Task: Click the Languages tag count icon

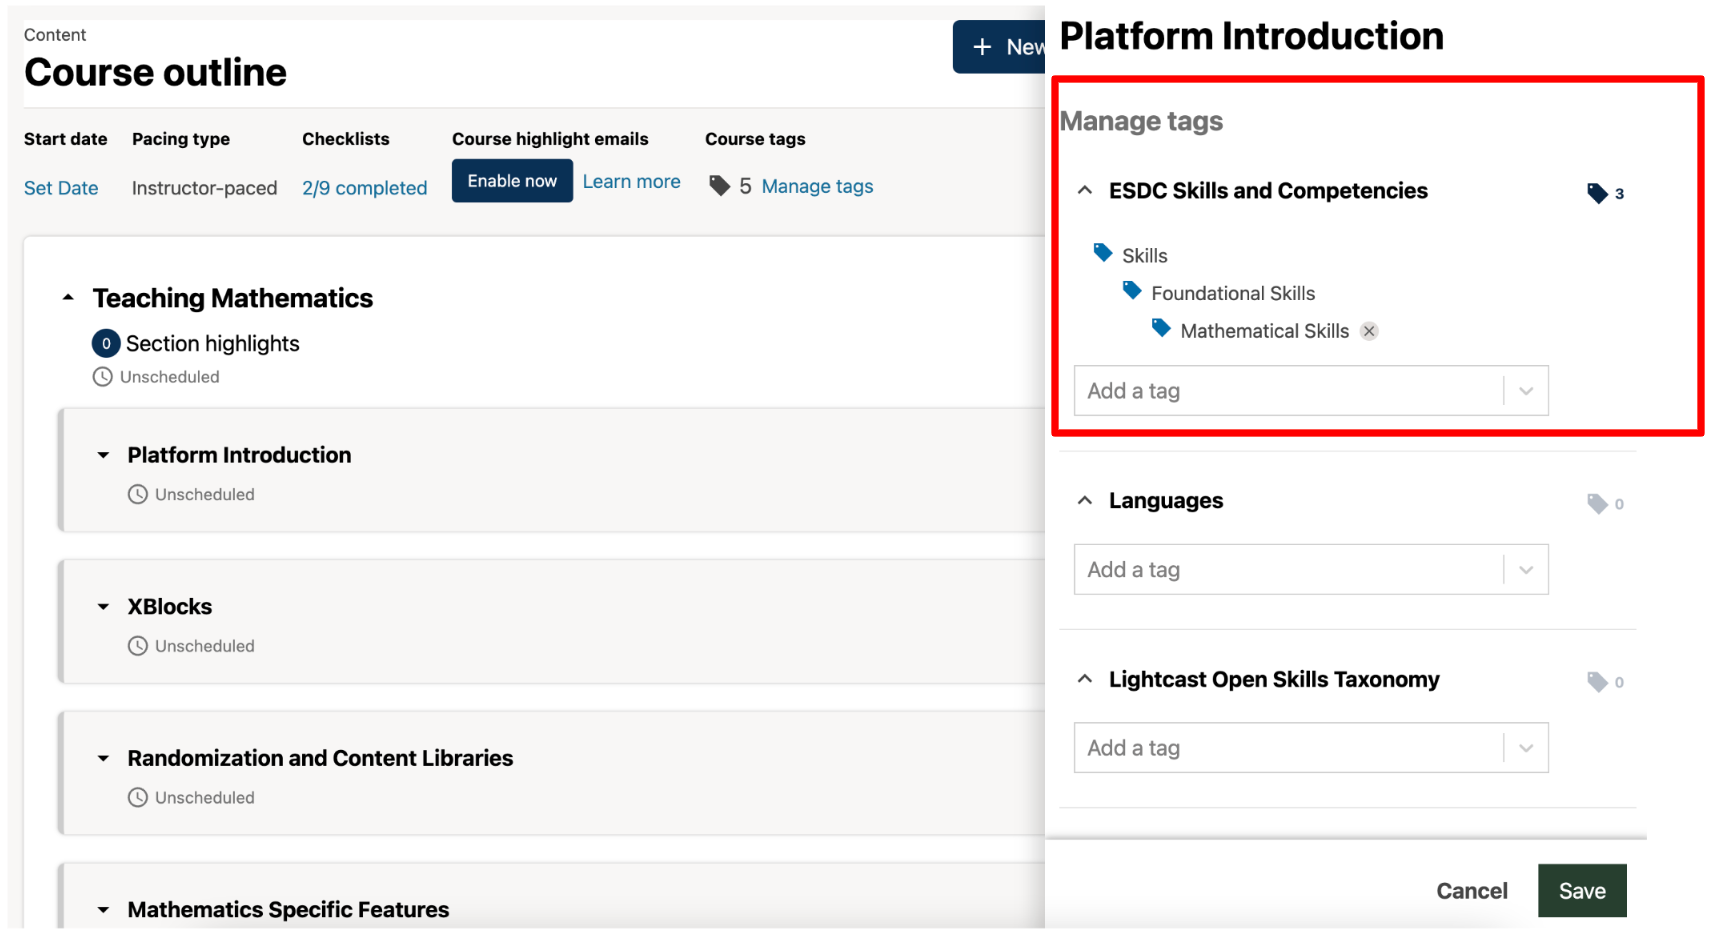Action: [x=1597, y=504]
